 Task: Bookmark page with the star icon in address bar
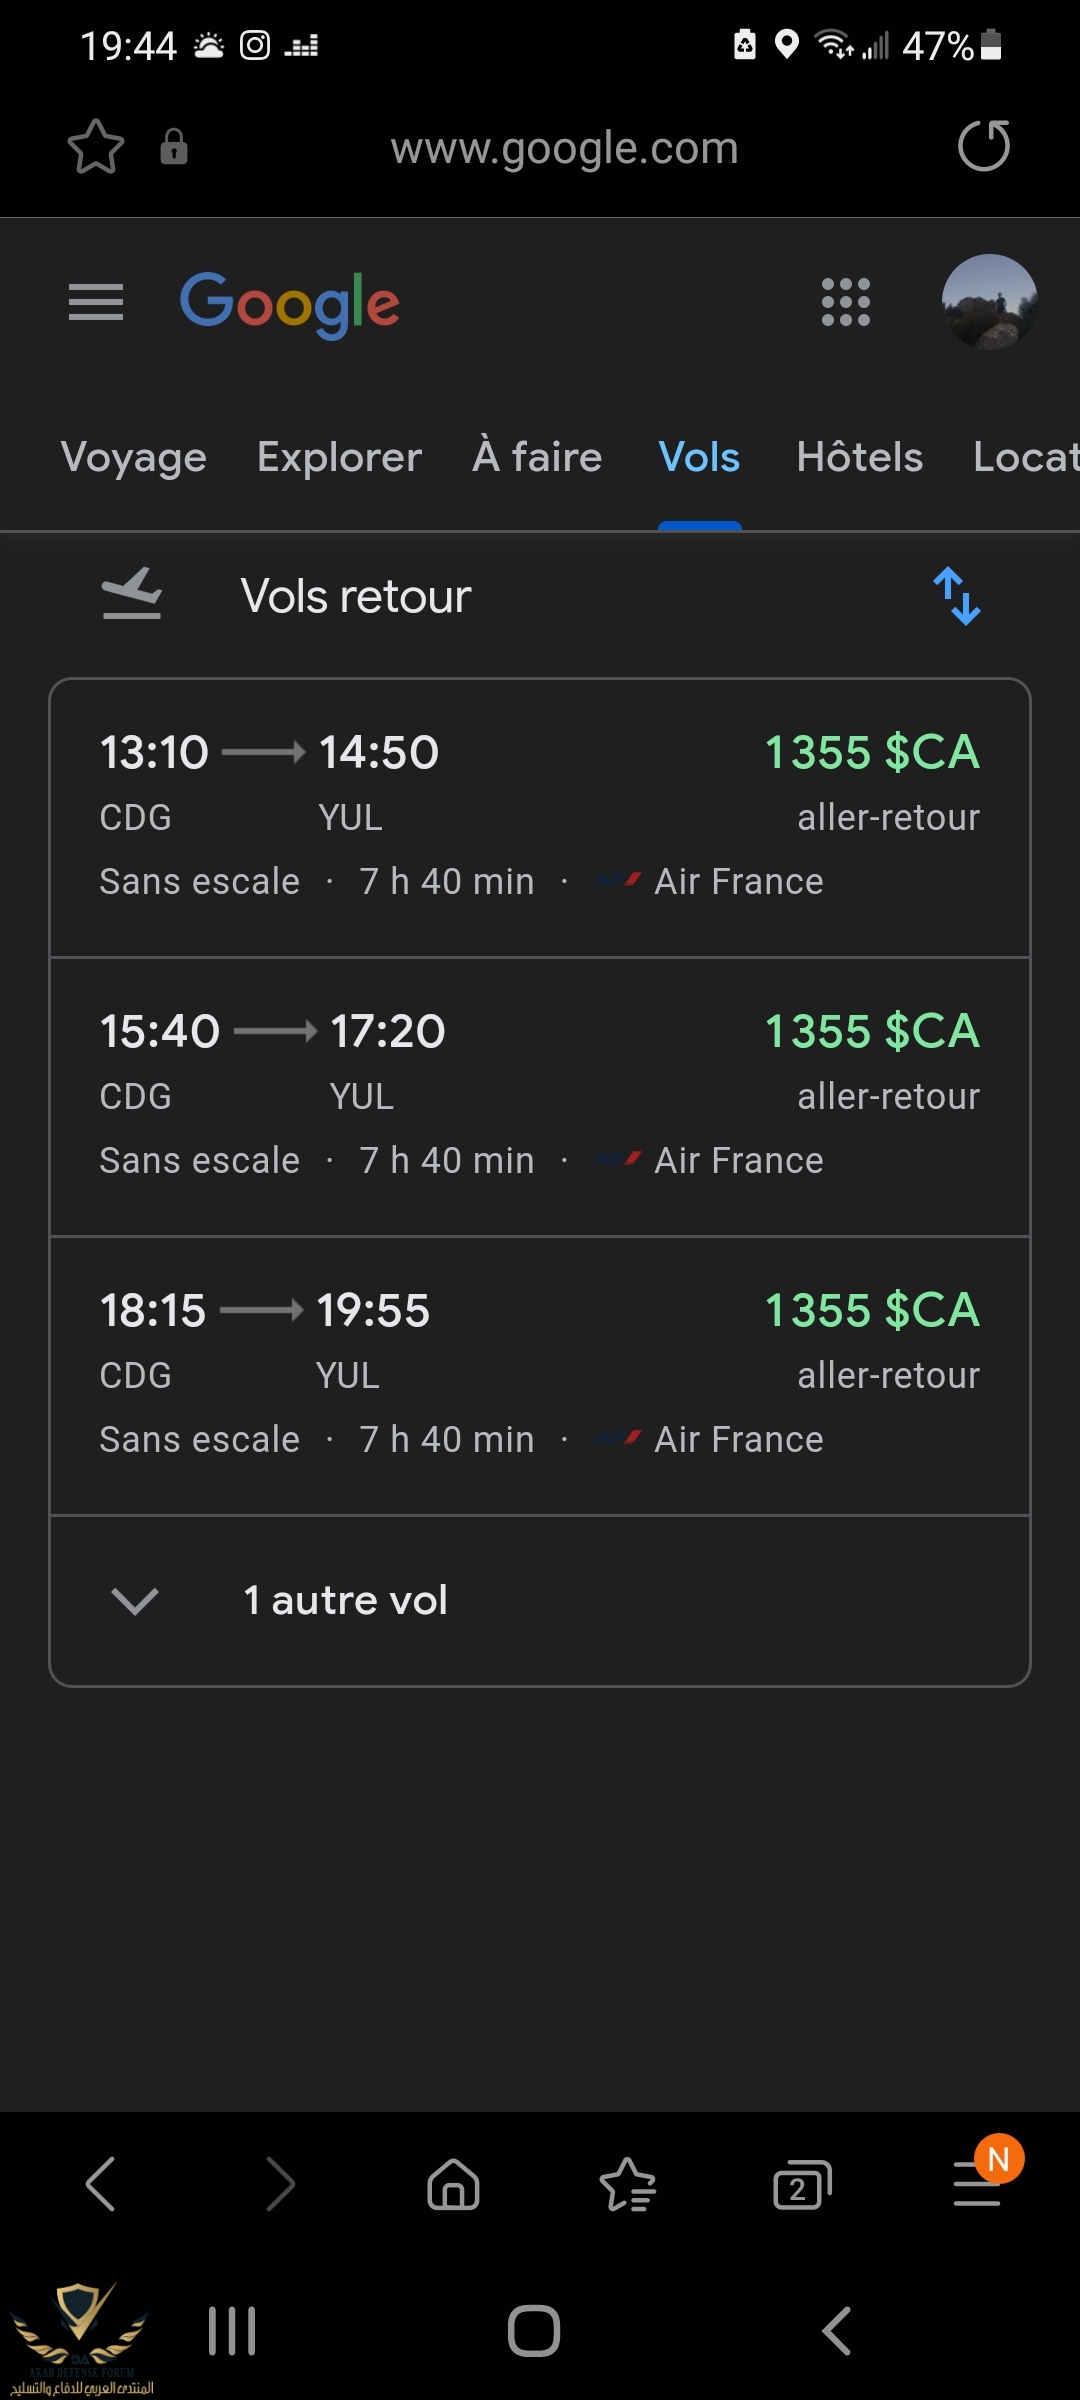click(x=96, y=147)
